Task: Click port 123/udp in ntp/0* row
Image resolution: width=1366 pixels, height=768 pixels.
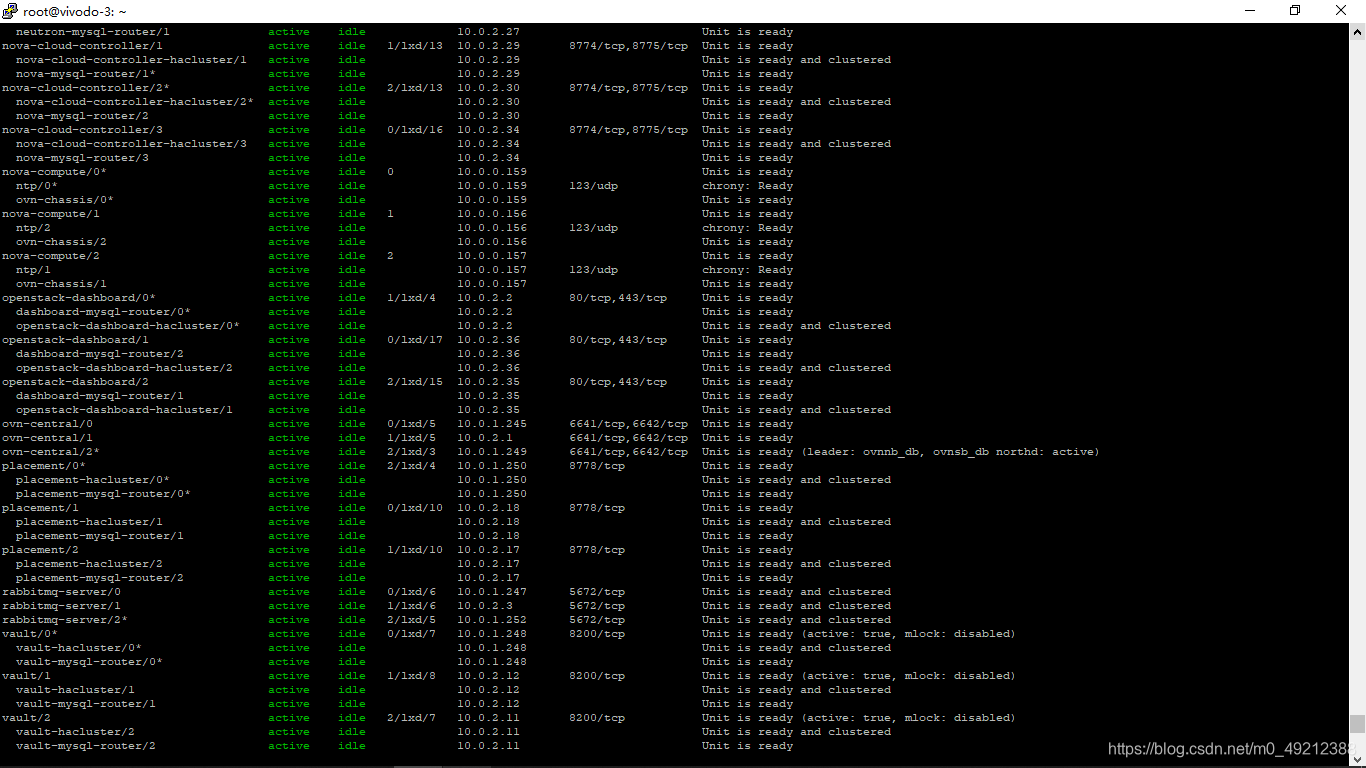Action: [594, 186]
